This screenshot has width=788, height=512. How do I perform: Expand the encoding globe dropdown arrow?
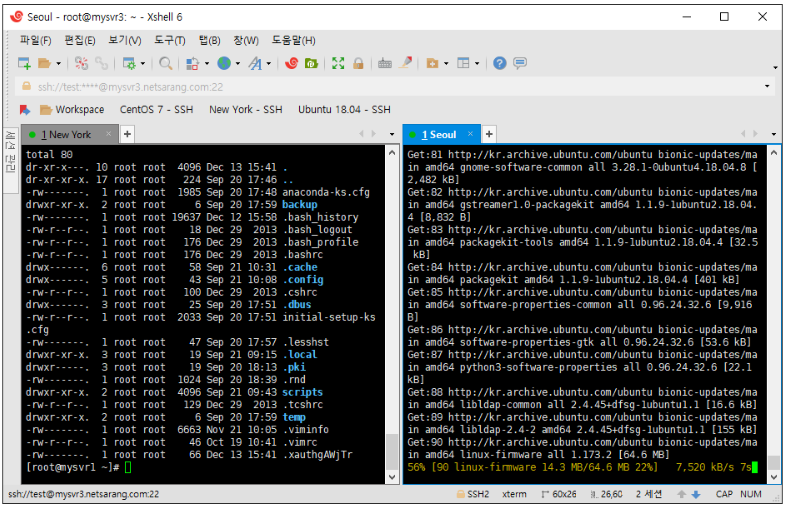238,64
